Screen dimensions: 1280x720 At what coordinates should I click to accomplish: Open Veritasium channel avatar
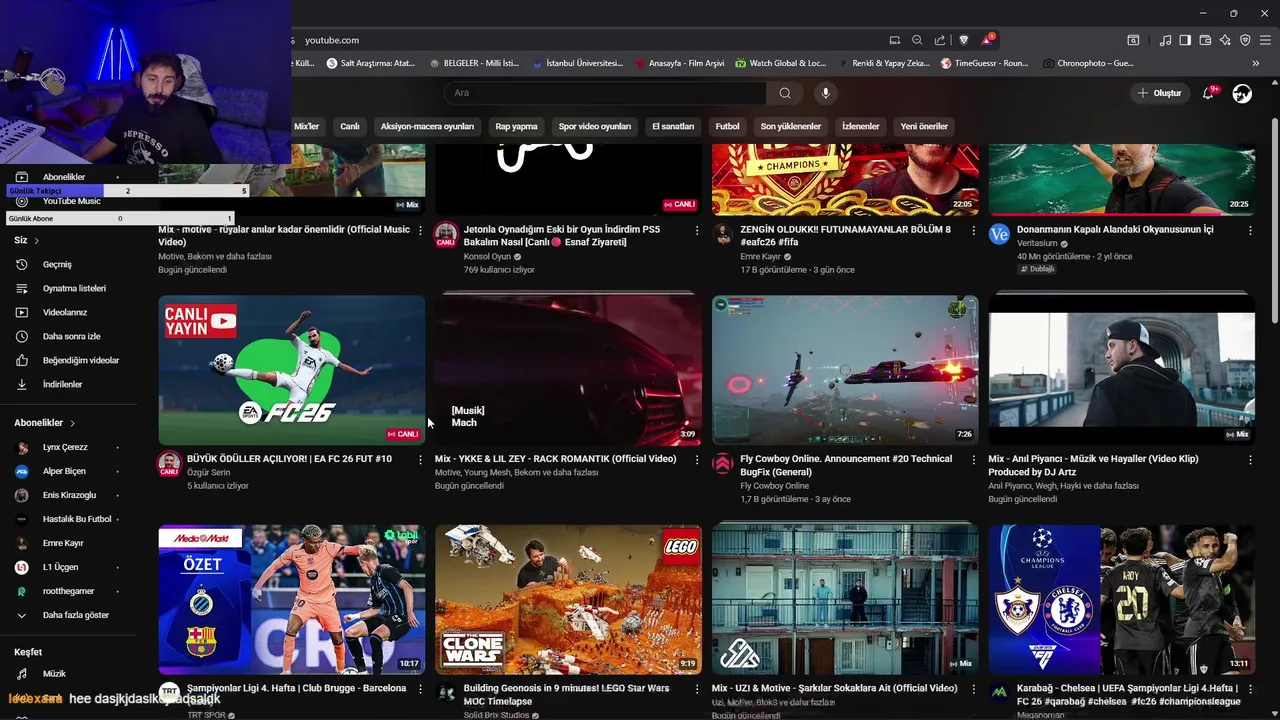coord(999,234)
